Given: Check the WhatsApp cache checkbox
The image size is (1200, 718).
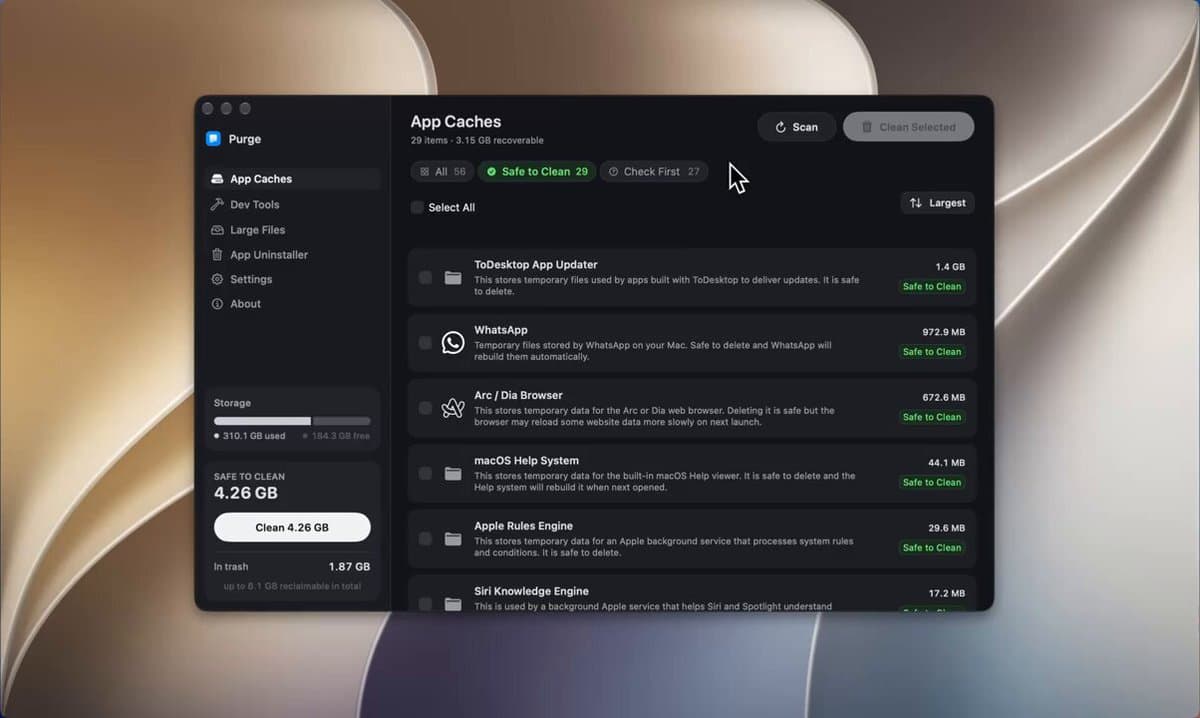Looking at the screenshot, I should pyautogui.click(x=426, y=343).
